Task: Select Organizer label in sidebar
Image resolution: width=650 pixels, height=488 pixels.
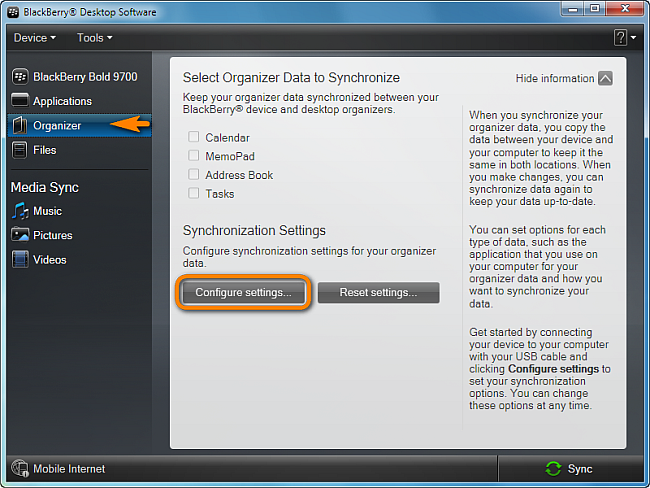Action: (x=57, y=126)
